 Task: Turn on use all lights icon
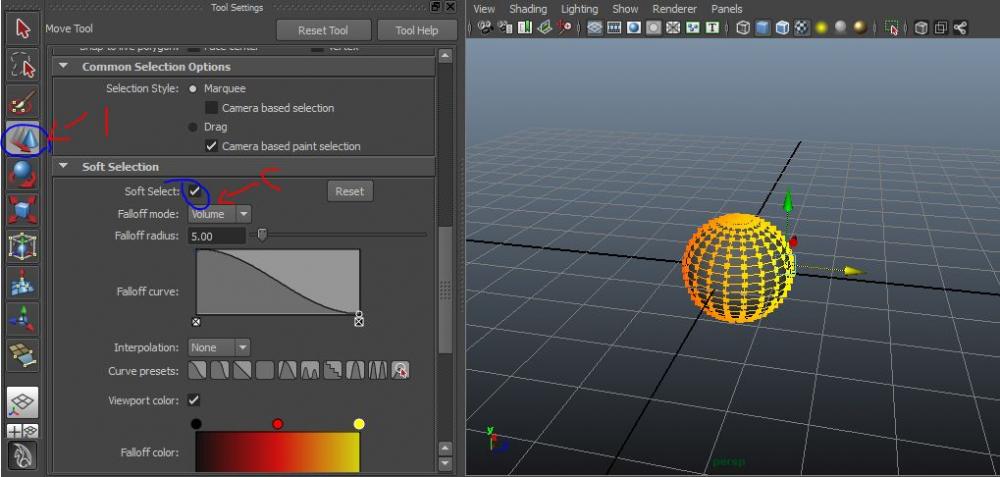tap(821, 29)
